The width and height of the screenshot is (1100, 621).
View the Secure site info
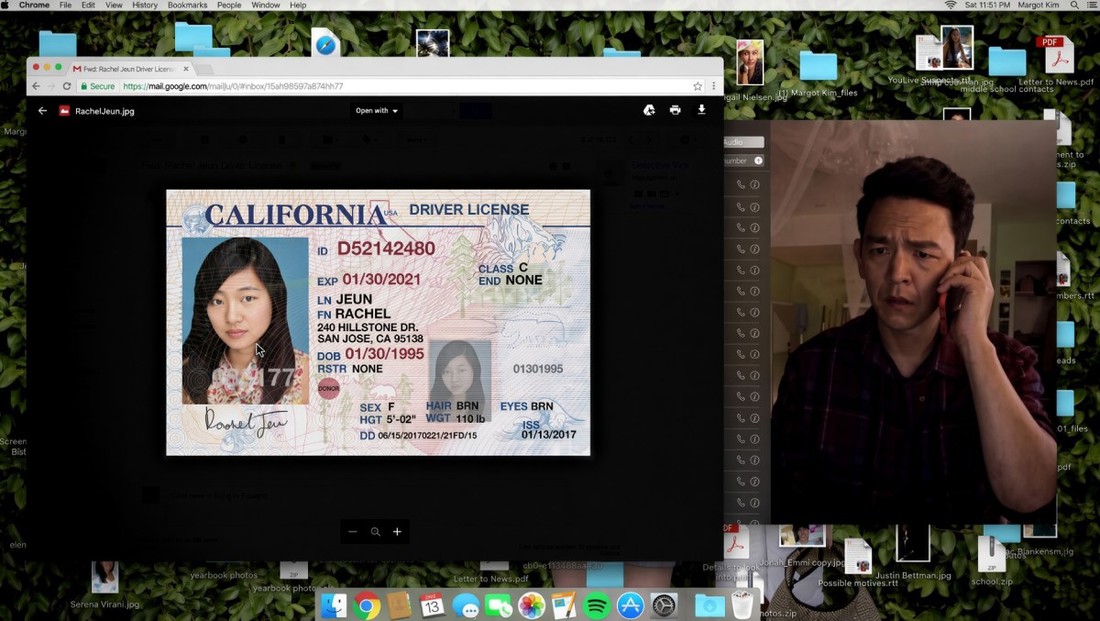point(98,86)
